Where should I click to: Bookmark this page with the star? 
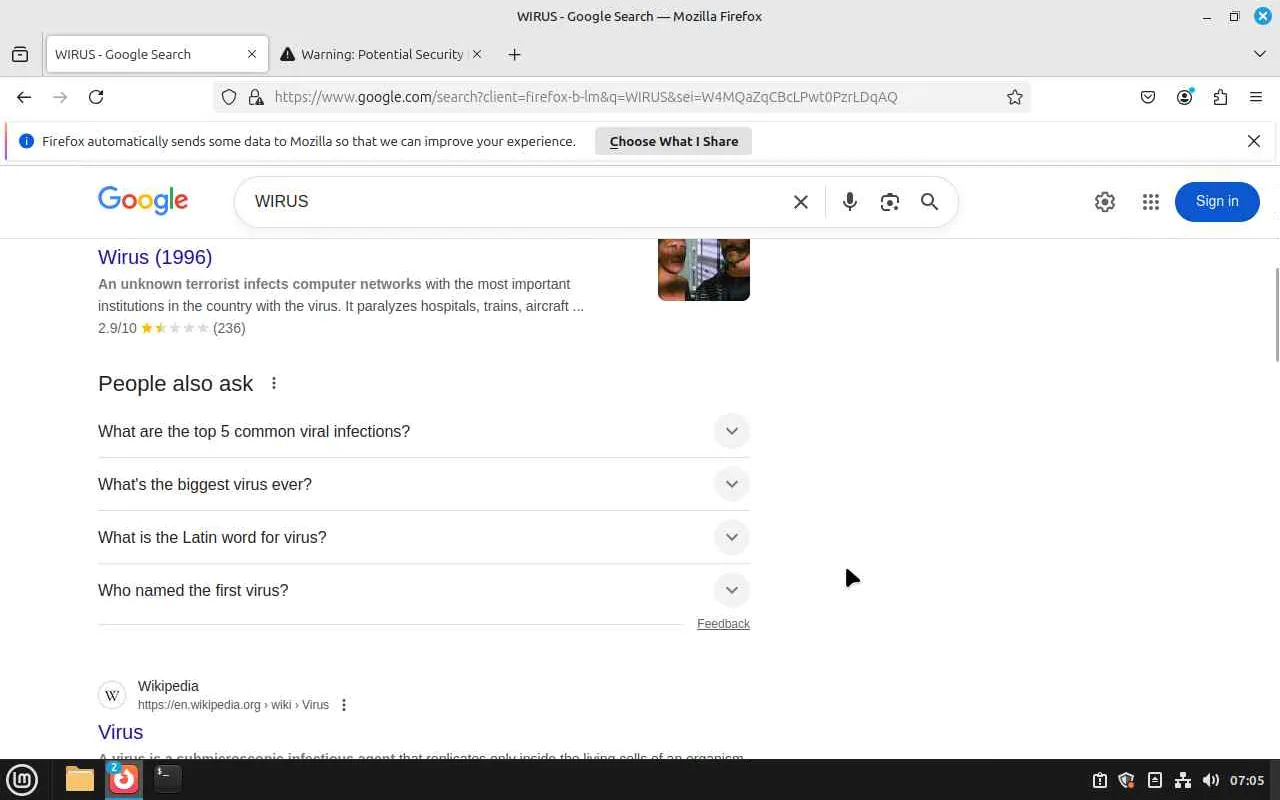click(x=1015, y=97)
